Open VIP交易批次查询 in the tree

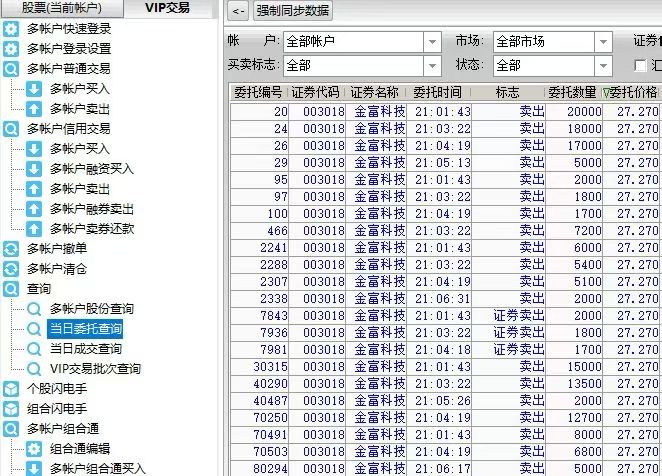pos(95,369)
